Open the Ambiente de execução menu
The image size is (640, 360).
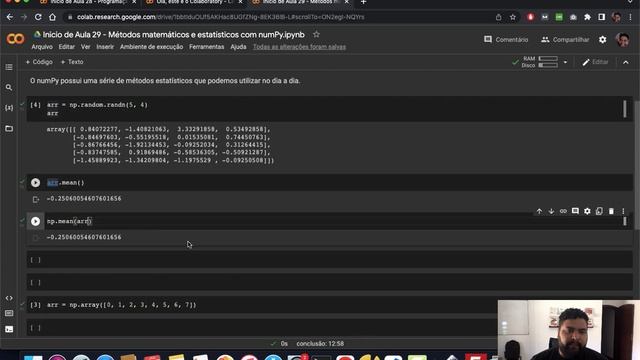[151, 47]
